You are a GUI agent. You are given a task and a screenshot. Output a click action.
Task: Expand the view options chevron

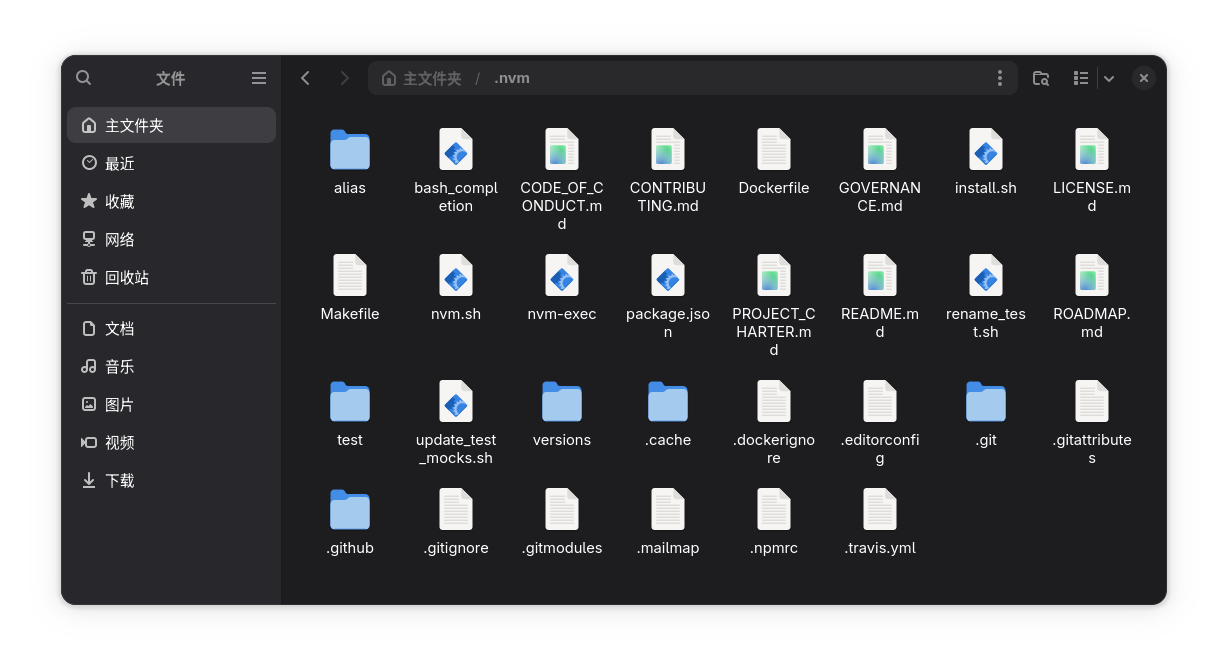(1109, 78)
